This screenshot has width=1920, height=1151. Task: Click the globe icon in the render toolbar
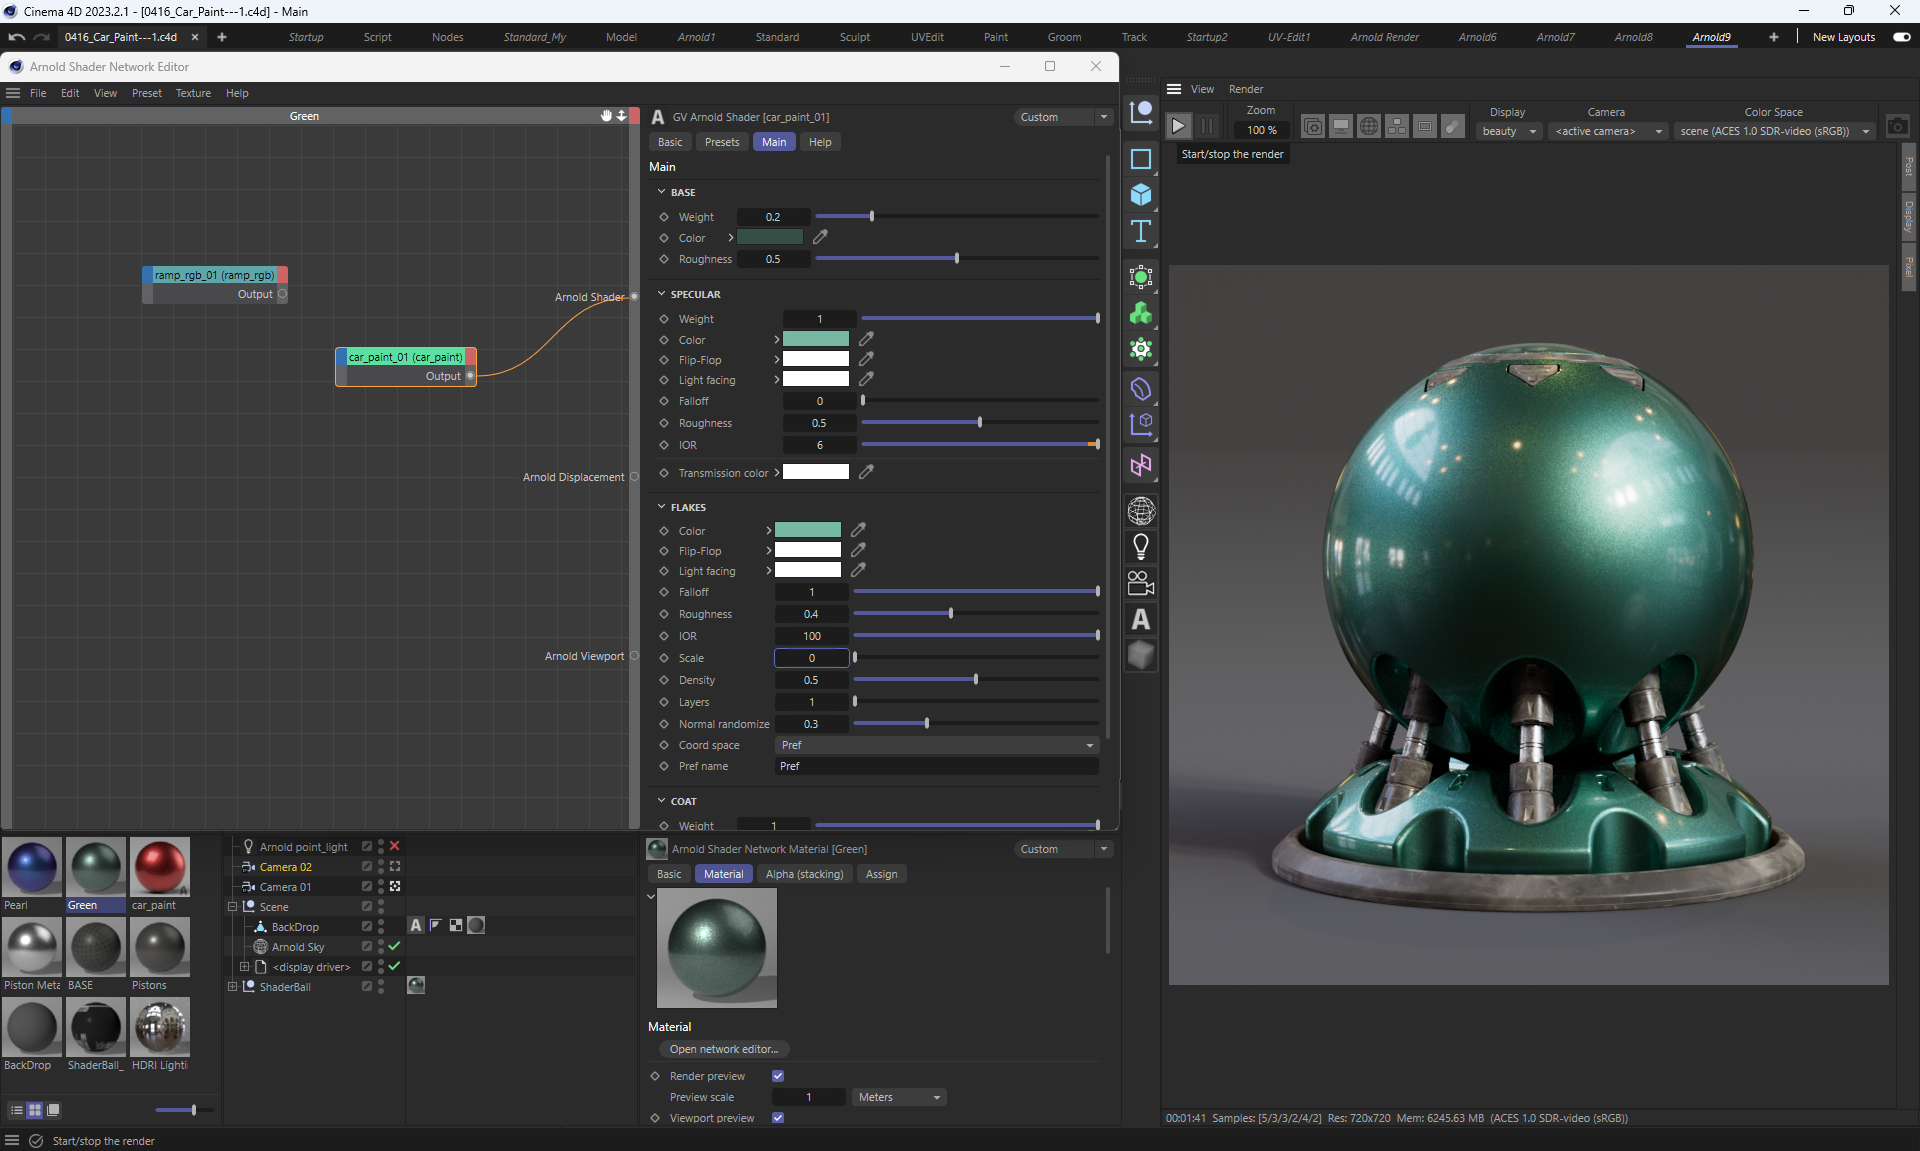1368,127
